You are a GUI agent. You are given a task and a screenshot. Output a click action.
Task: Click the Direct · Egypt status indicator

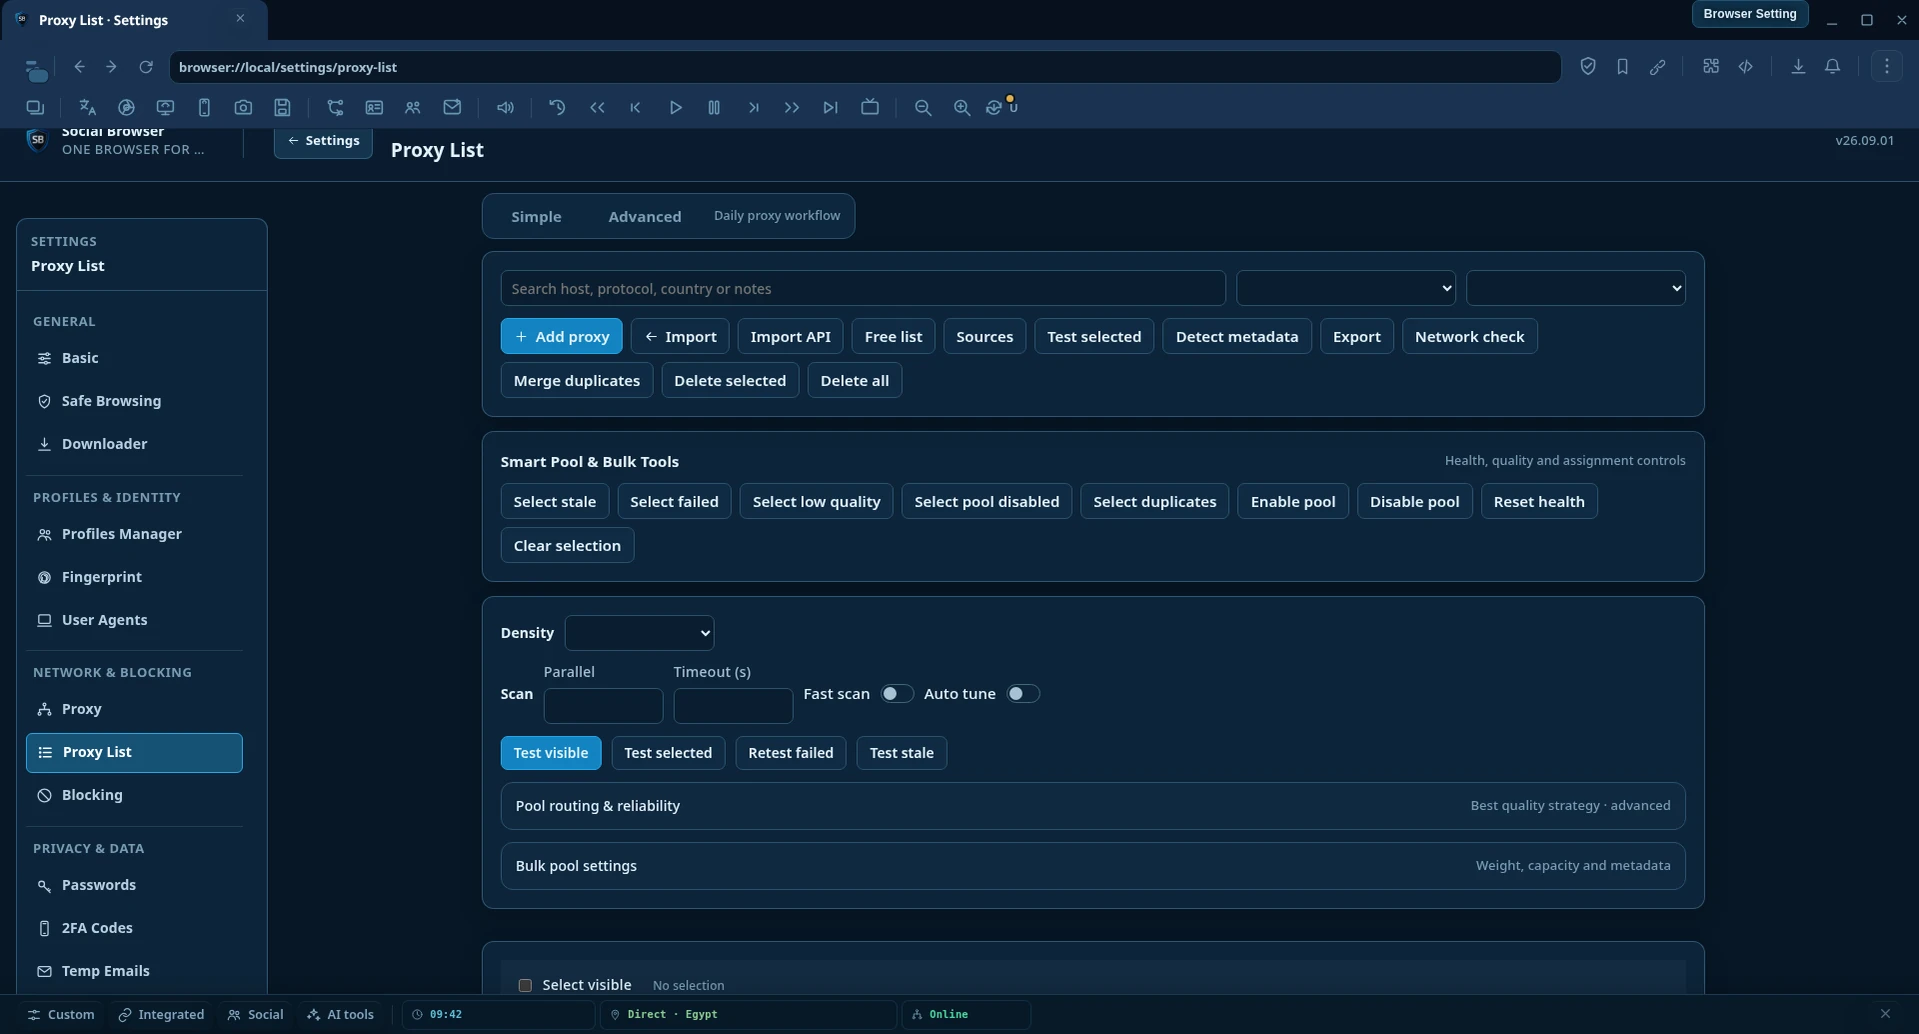(x=748, y=1014)
